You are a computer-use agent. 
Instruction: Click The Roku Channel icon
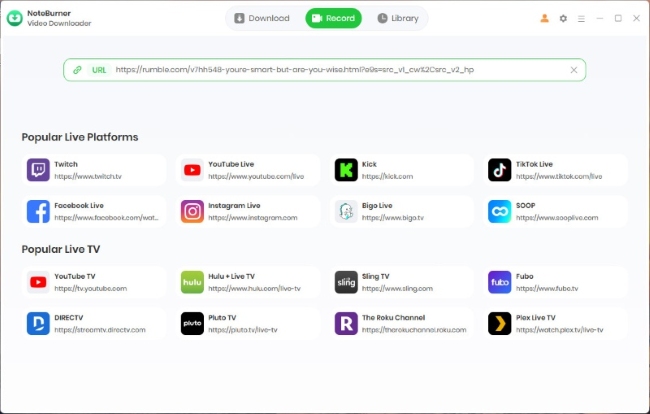(346, 324)
